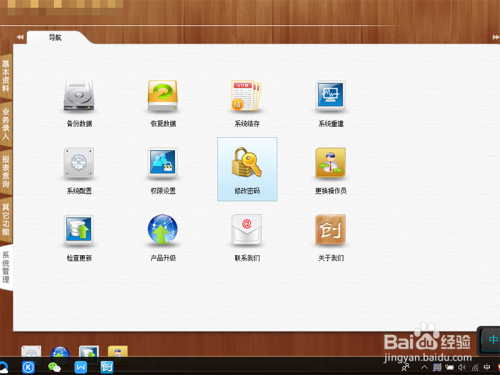
Task: Launch the 检查更新 database icon
Action: 79,230
